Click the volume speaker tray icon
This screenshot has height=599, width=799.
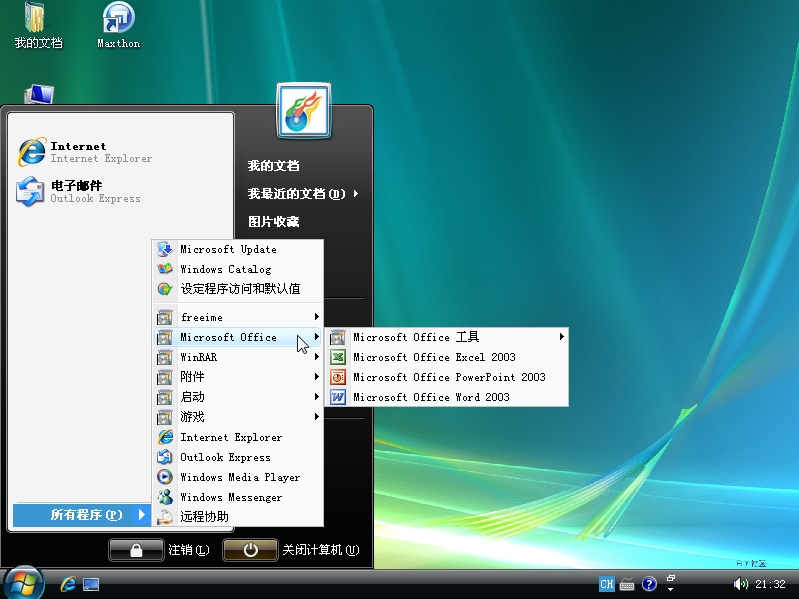740,584
